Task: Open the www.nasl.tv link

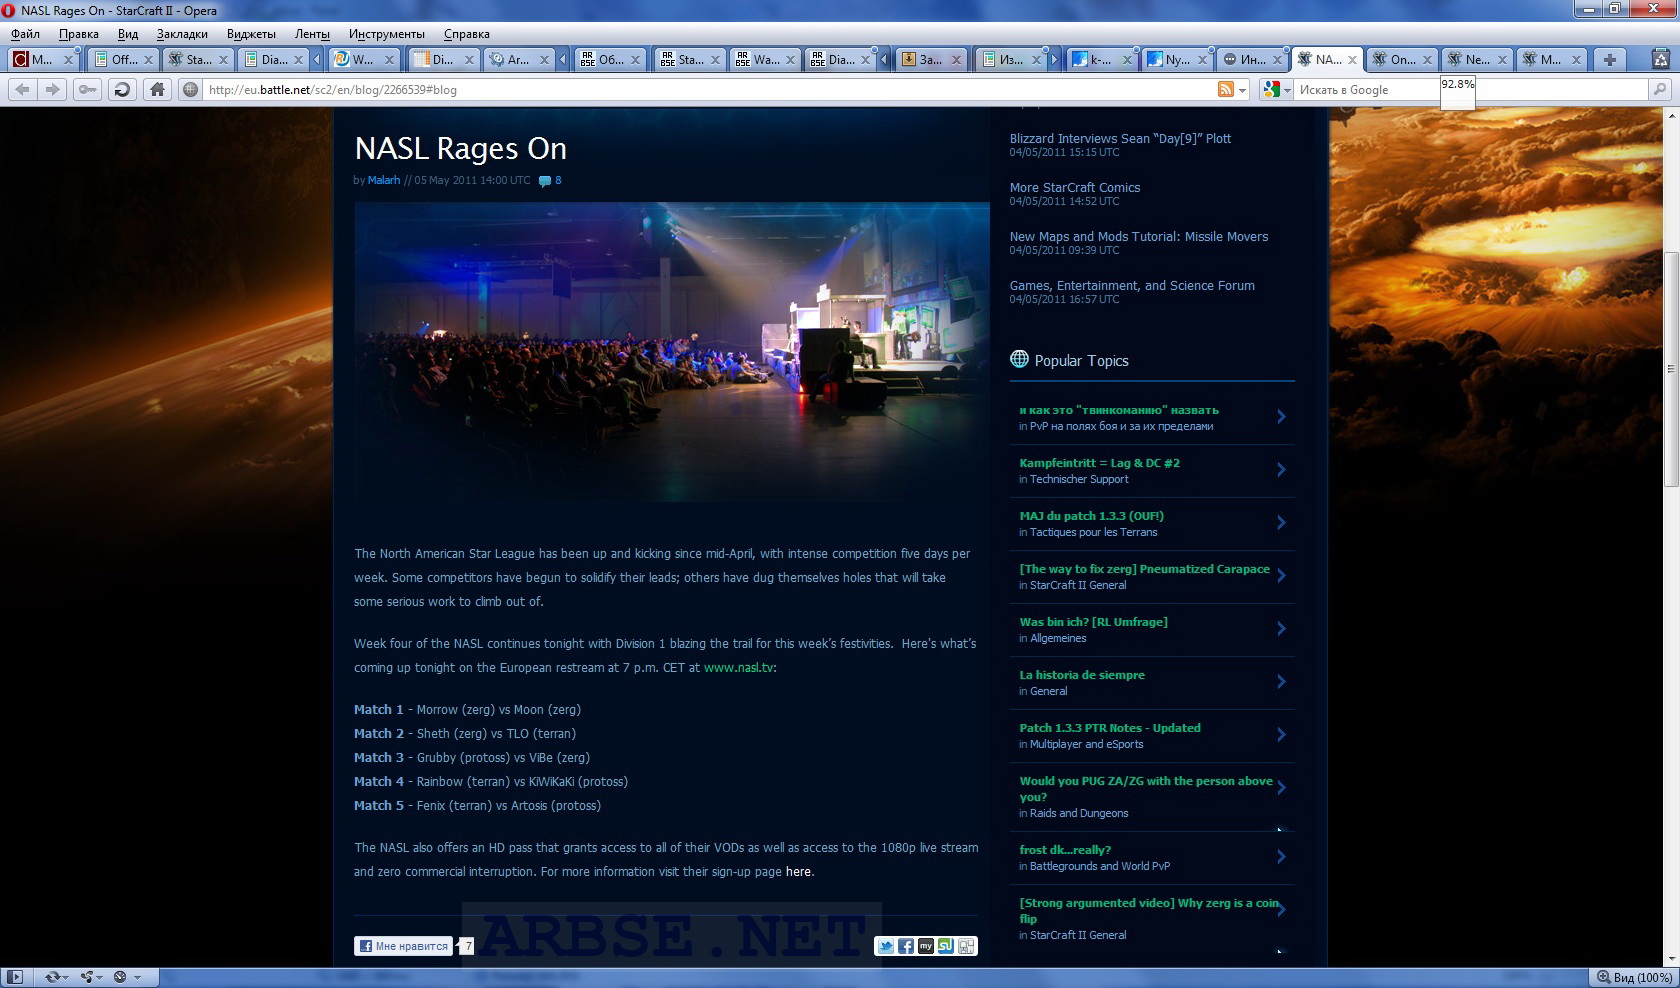Action: (x=738, y=668)
